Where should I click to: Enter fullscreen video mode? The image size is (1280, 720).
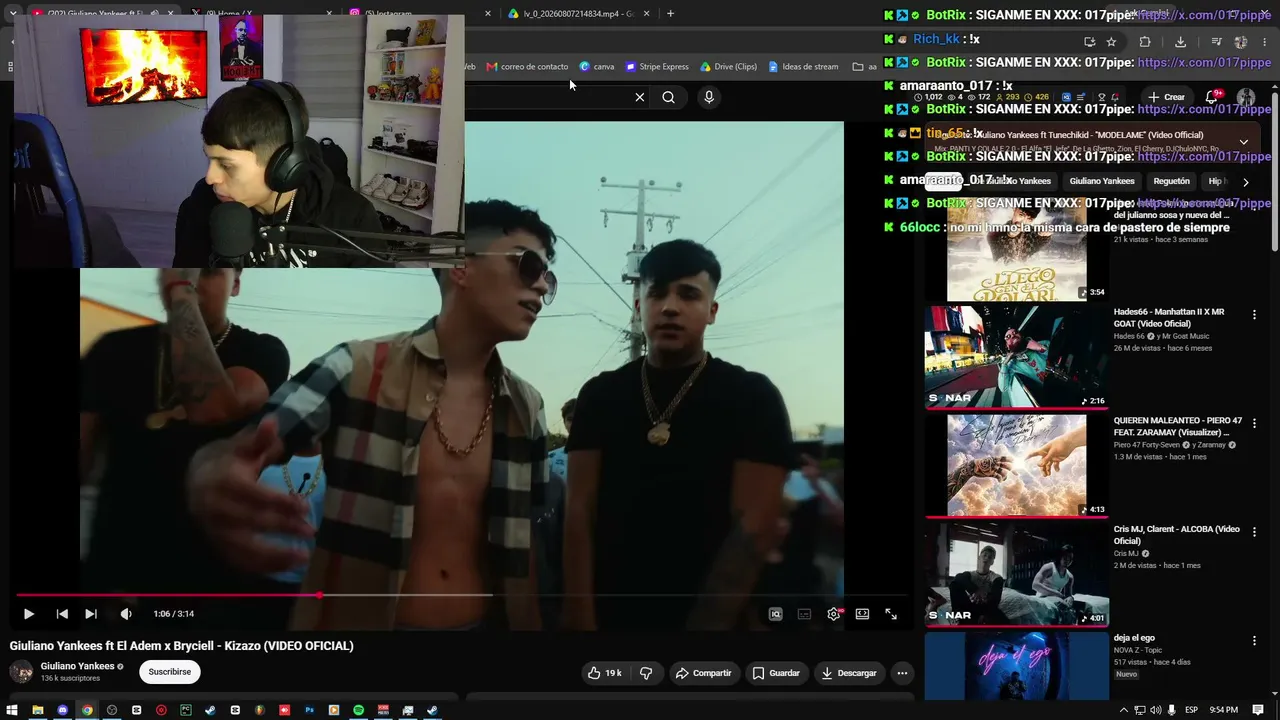click(x=891, y=614)
